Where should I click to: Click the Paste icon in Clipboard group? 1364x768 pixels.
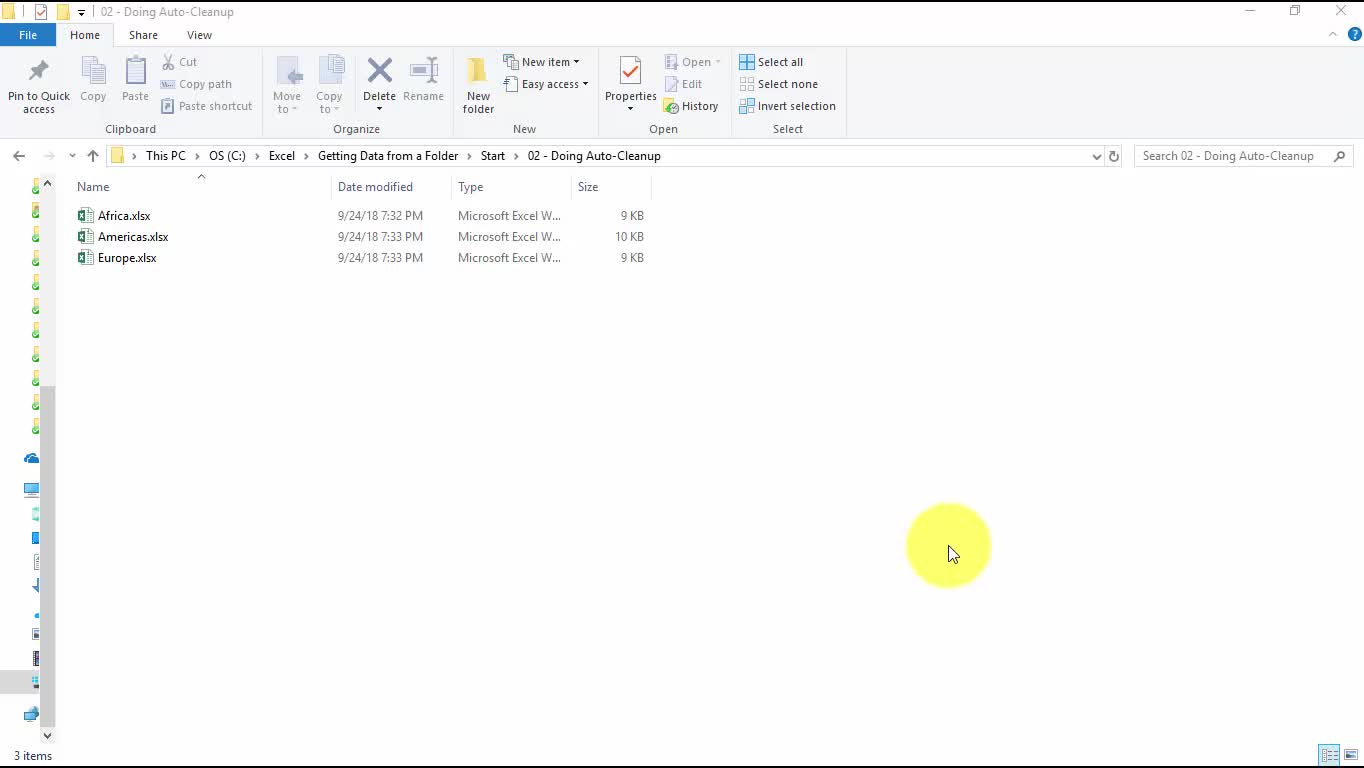tap(135, 72)
